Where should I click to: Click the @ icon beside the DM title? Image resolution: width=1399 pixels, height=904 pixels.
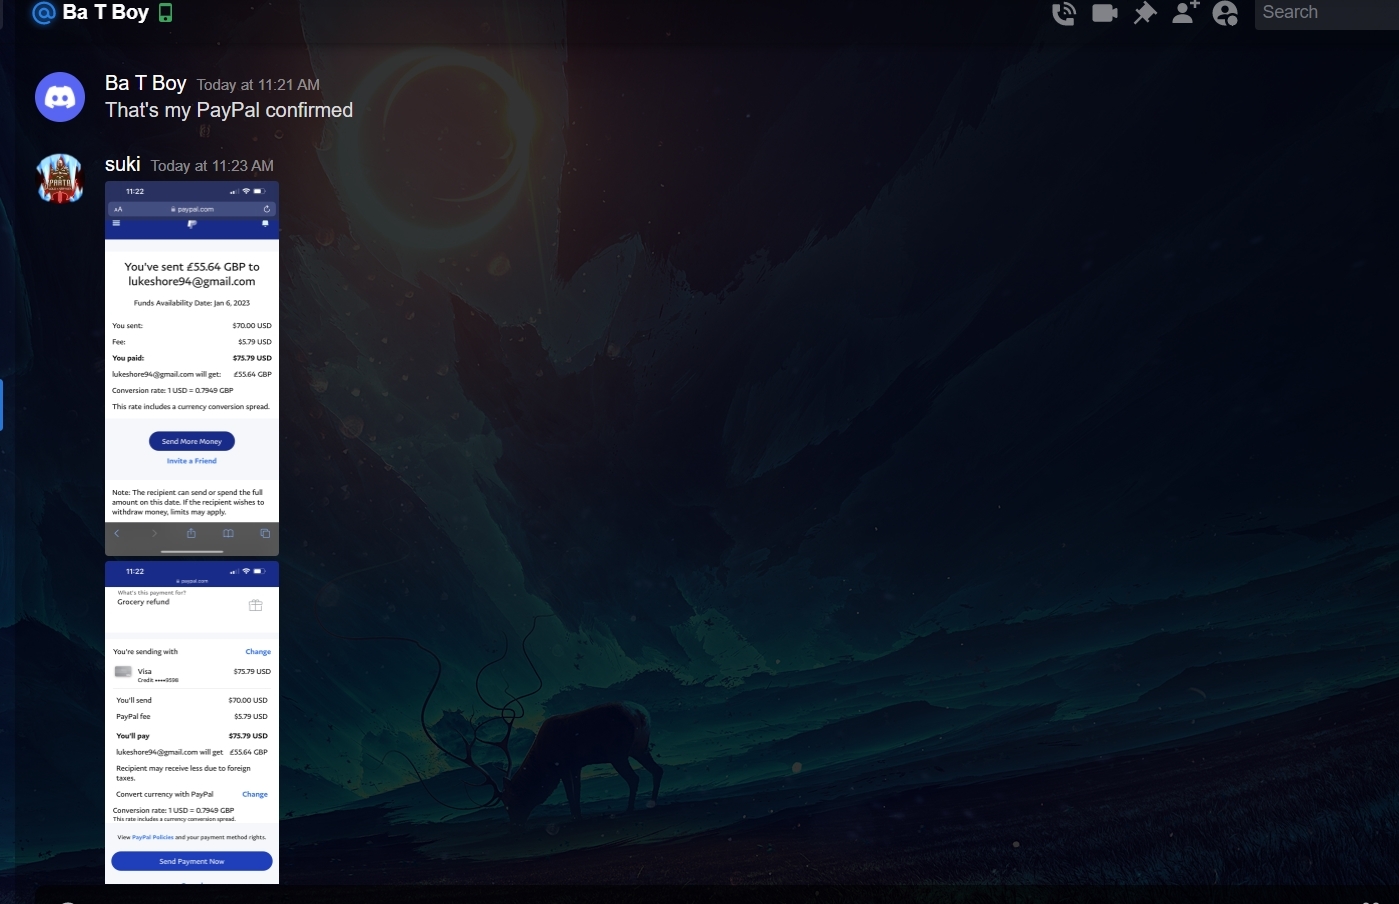coord(43,13)
